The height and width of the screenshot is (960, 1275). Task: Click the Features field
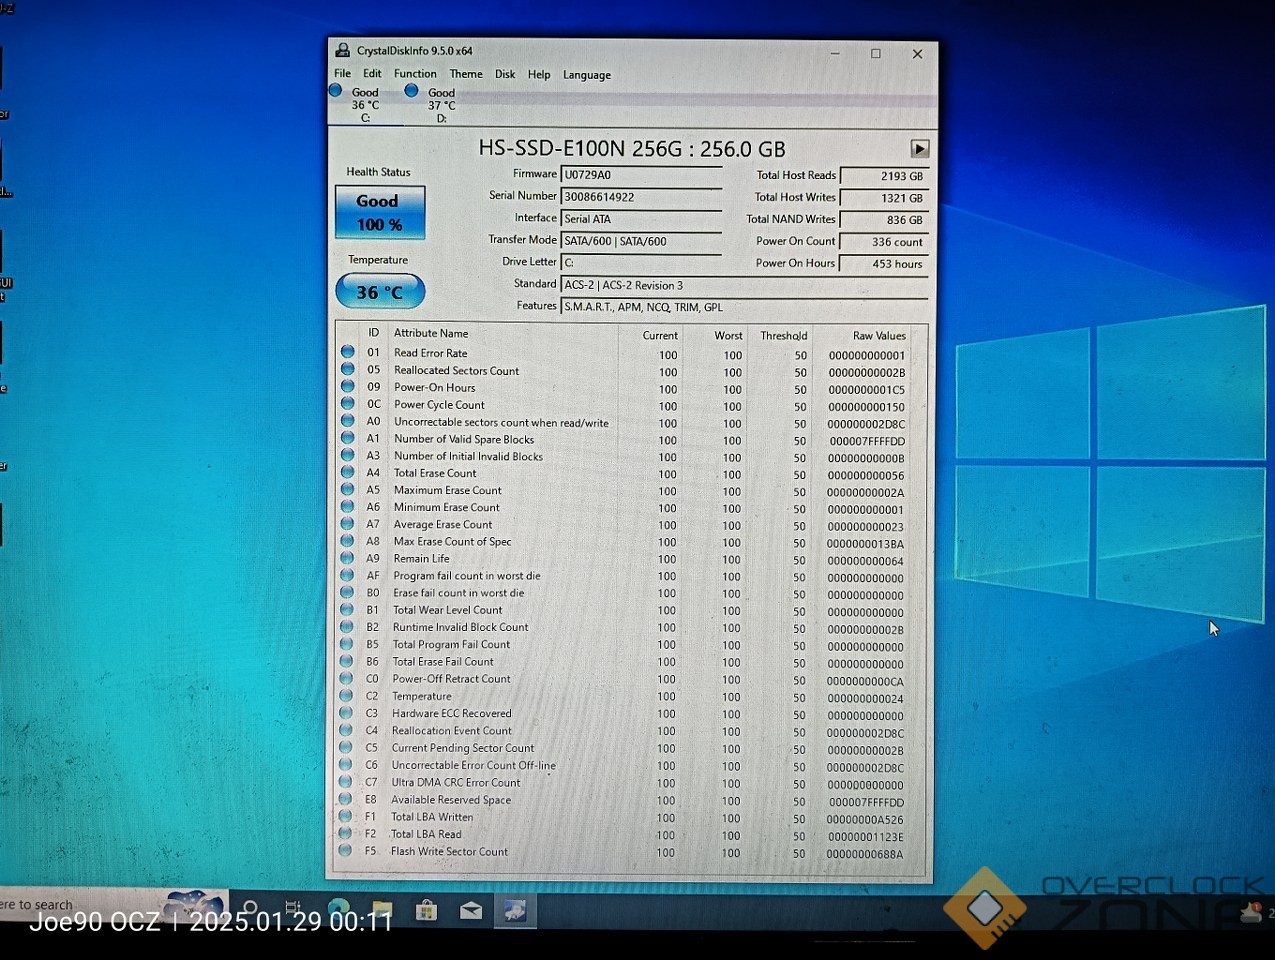click(744, 307)
